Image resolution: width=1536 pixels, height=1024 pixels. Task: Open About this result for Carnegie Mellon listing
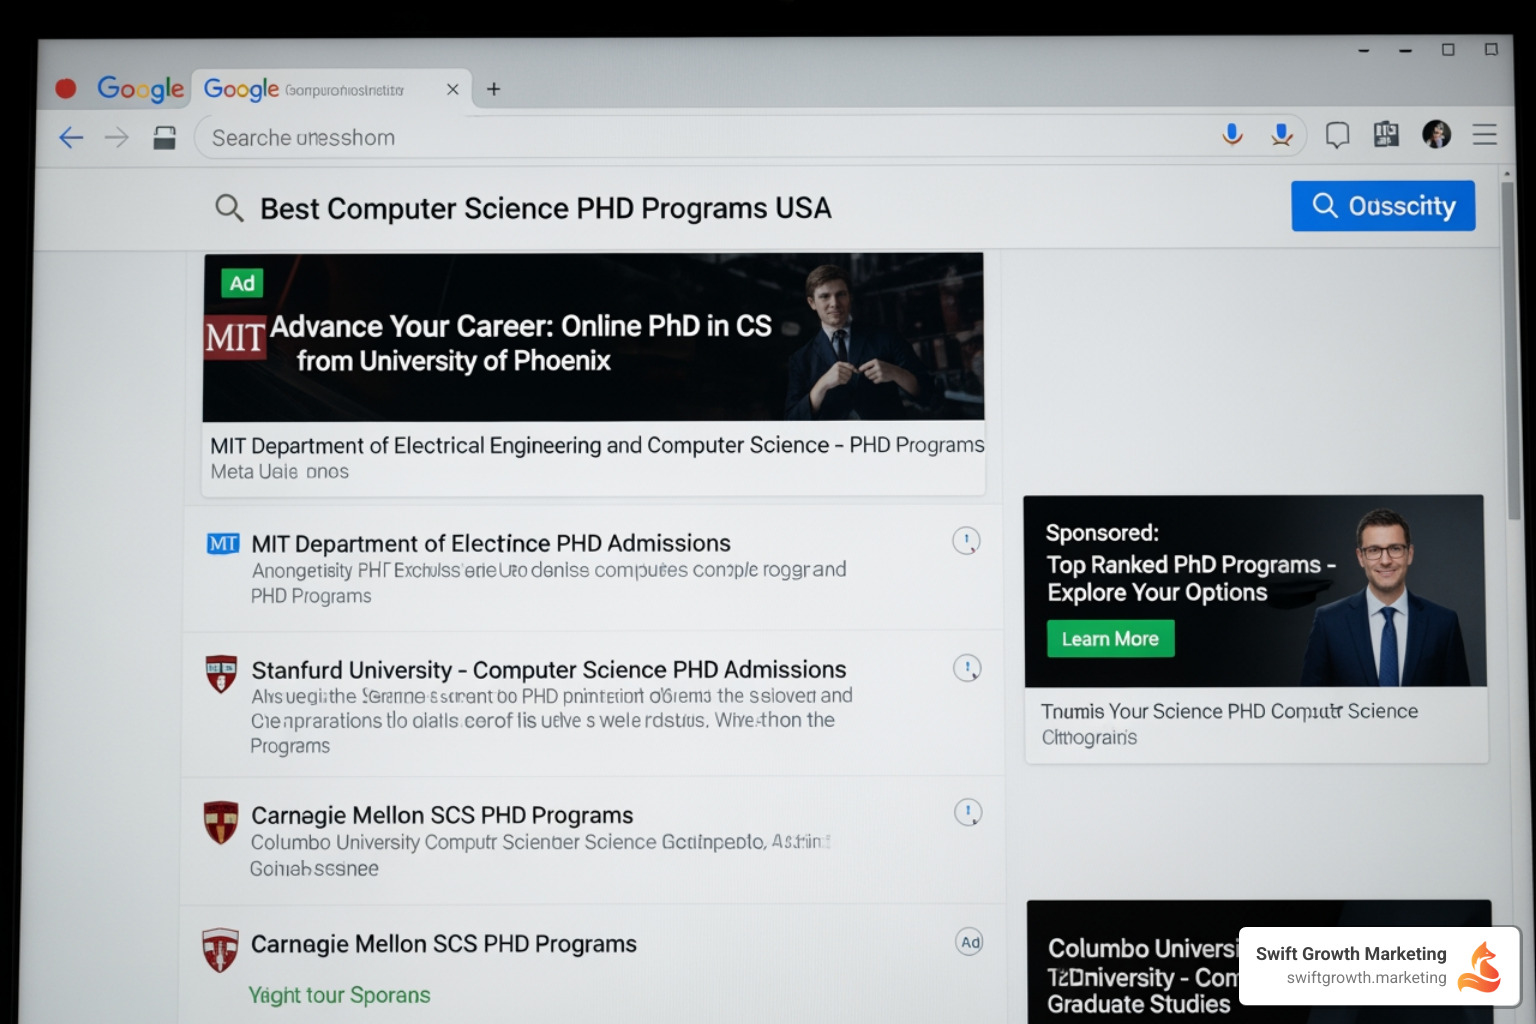coord(967,812)
